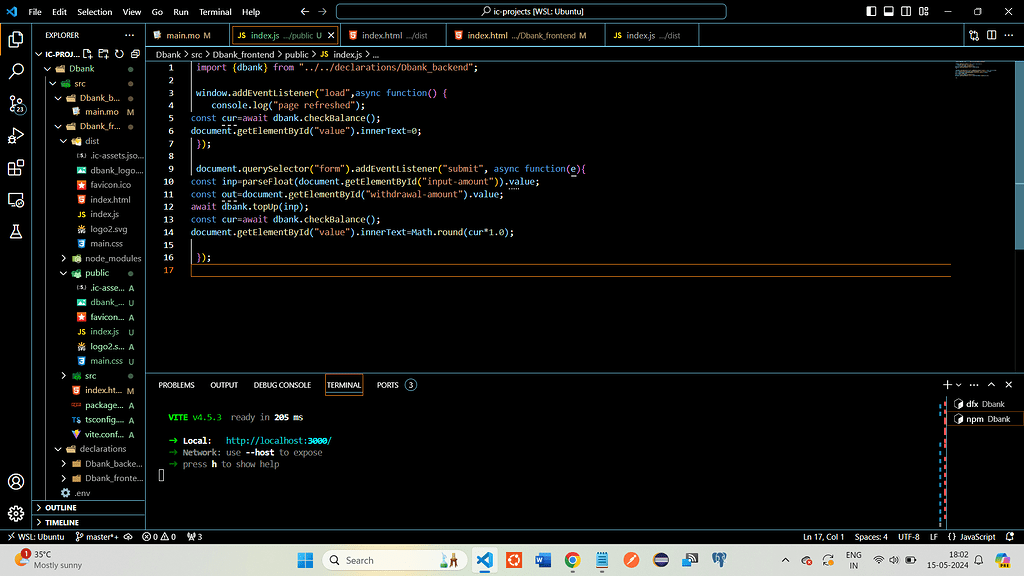
Task: Click Ln 17, Col 1 position
Action: (x=824, y=537)
